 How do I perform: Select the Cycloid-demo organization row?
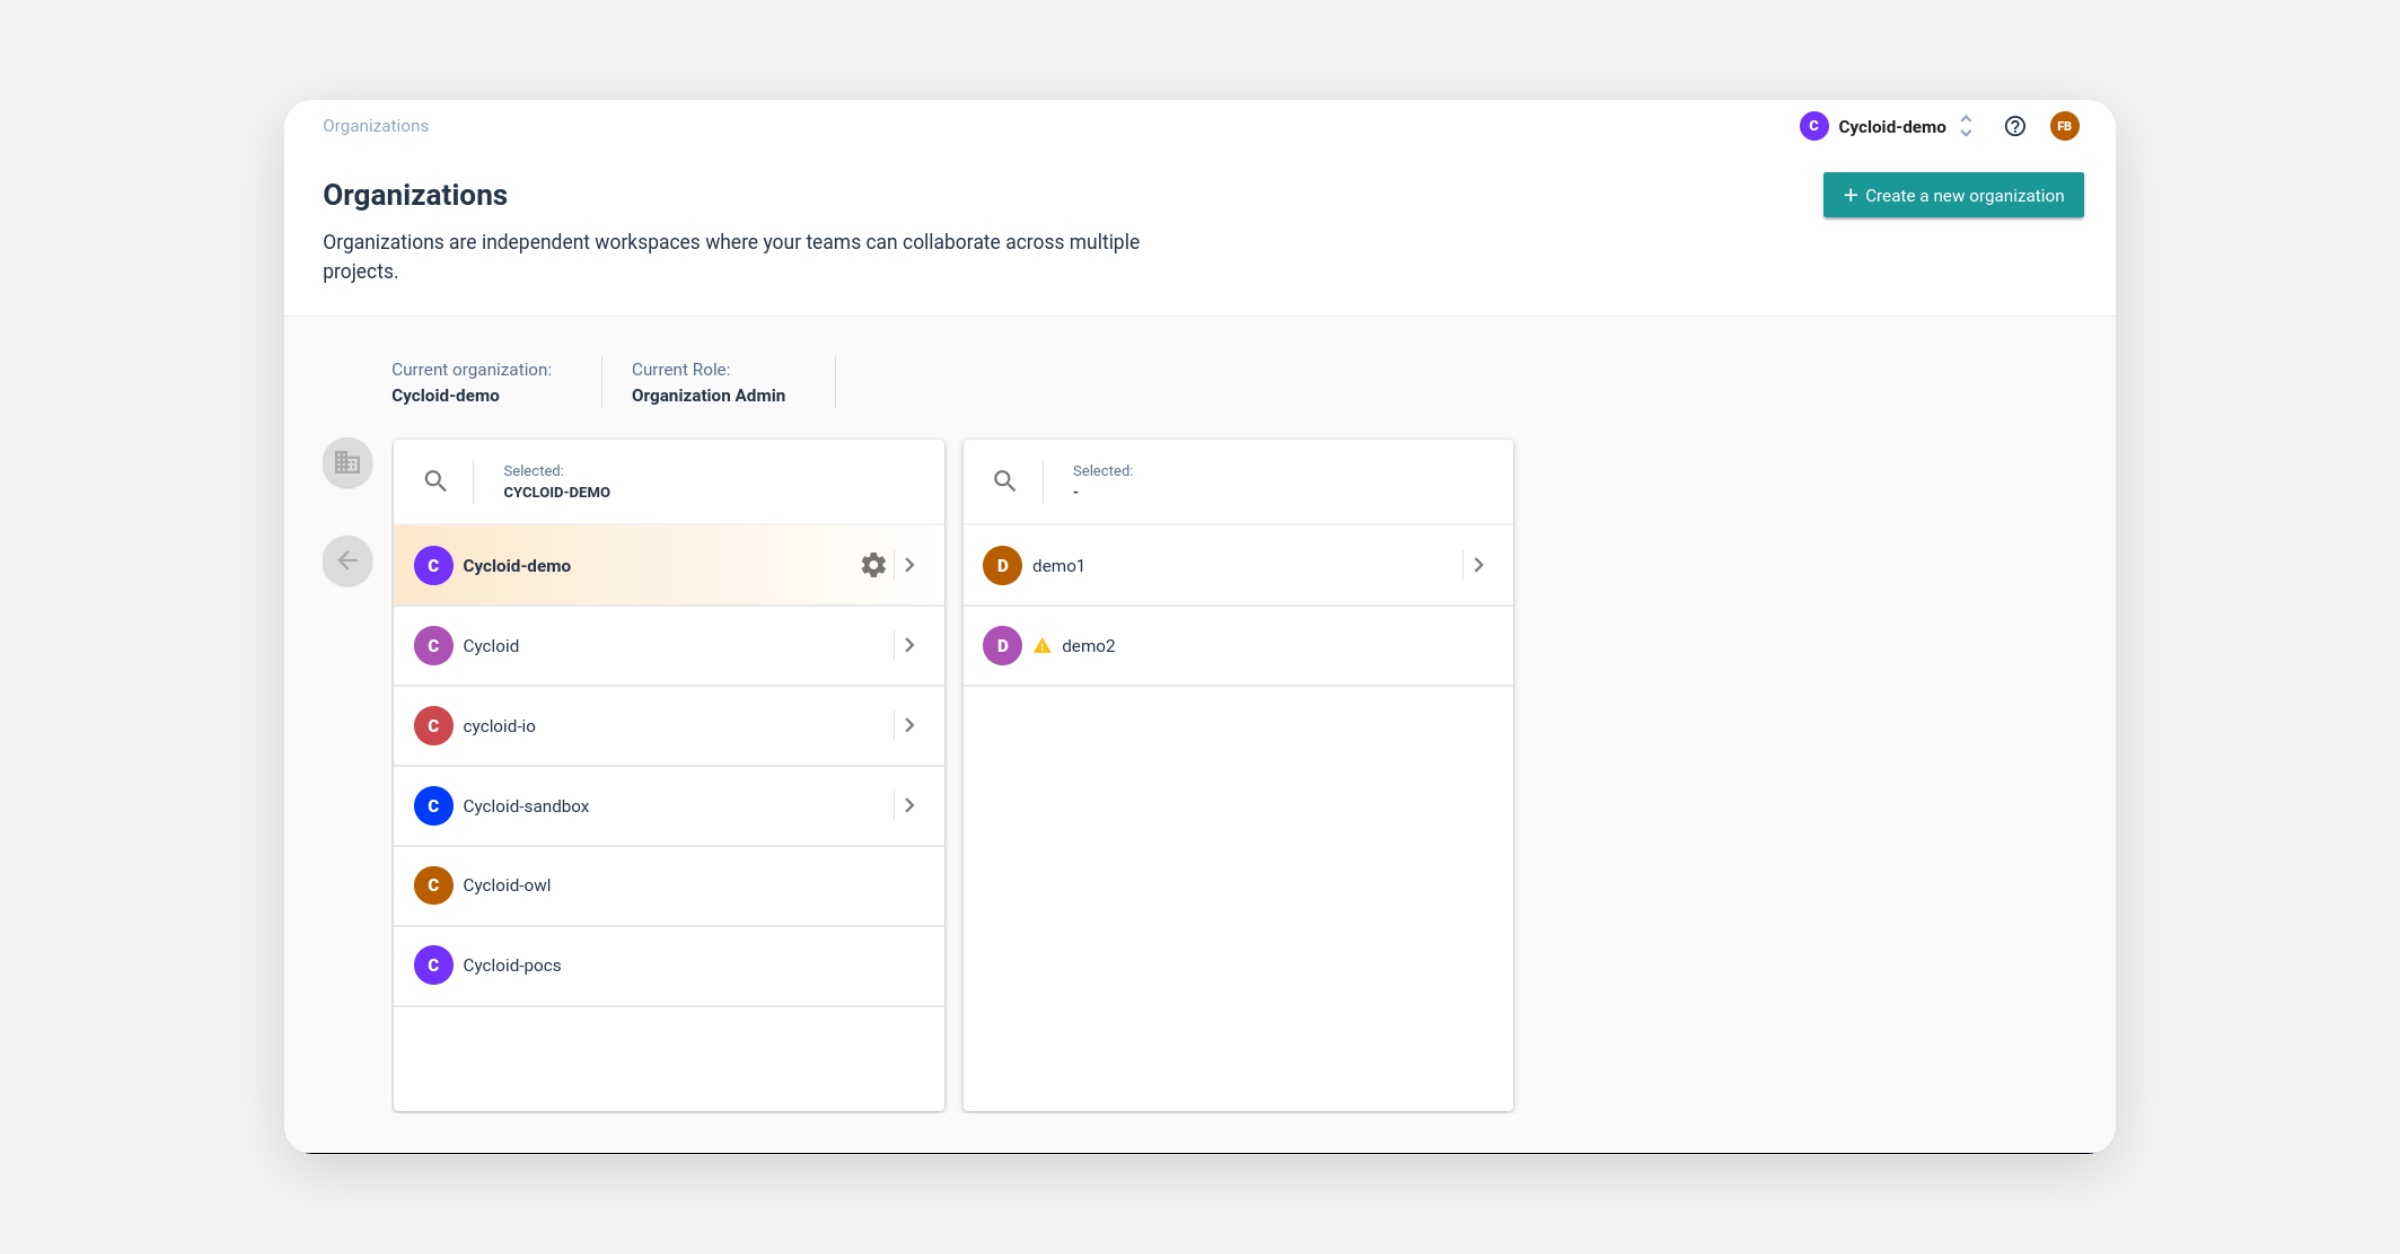click(x=668, y=565)
